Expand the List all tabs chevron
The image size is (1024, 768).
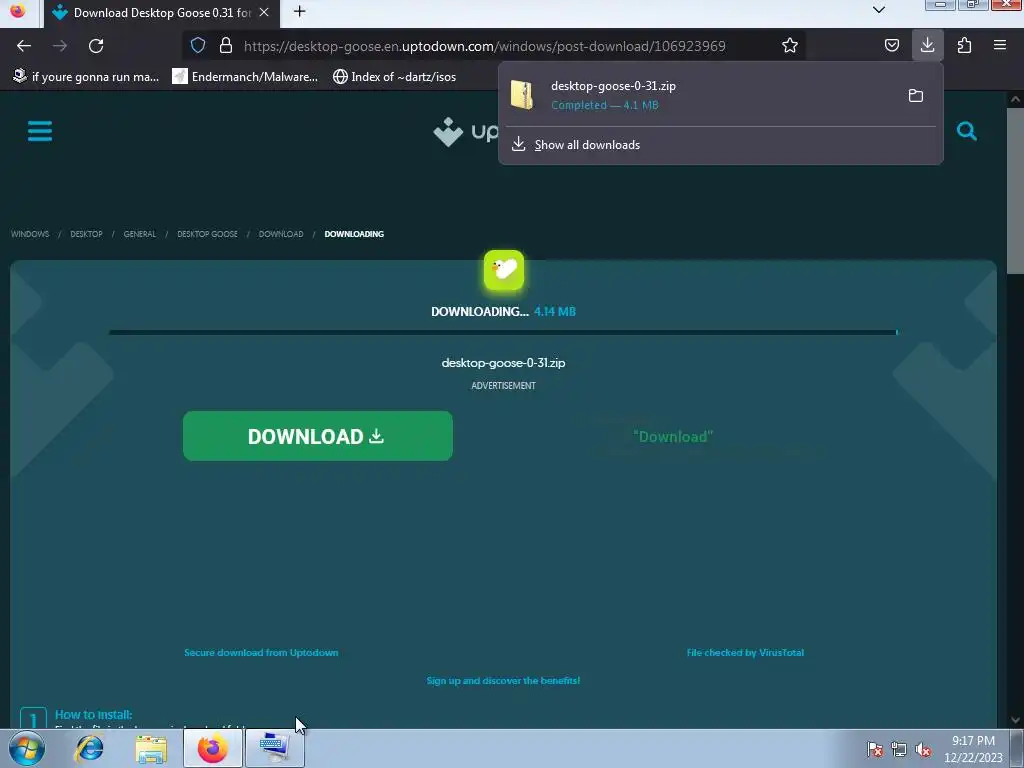tap(879, 10)
